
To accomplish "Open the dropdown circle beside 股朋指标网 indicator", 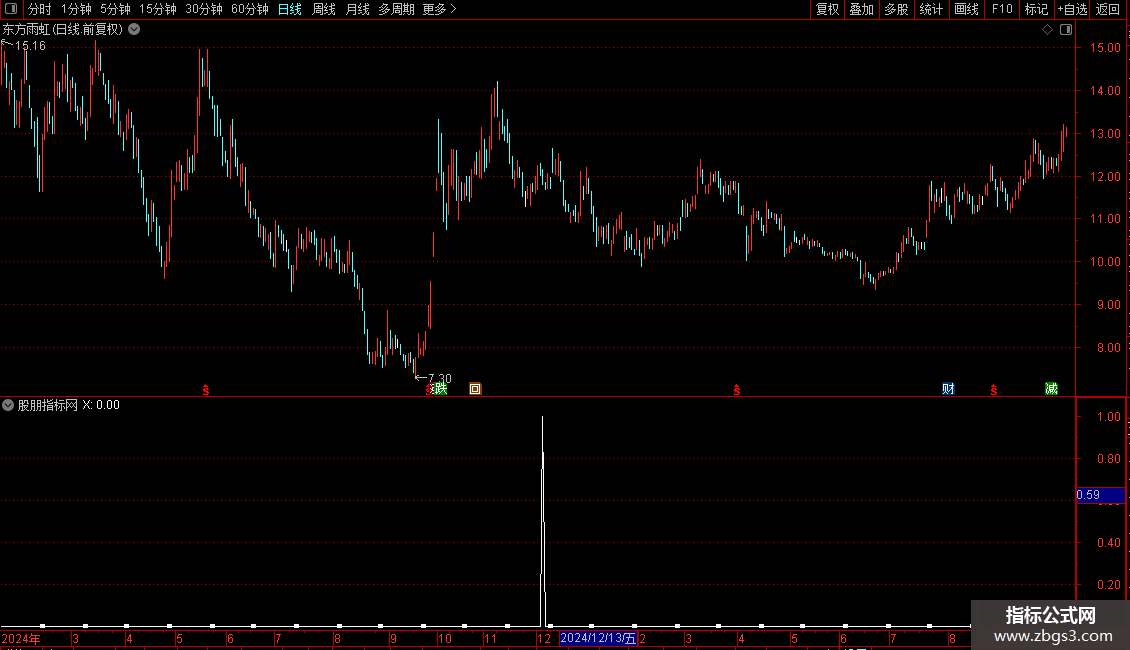I will (x=8, y=405).
